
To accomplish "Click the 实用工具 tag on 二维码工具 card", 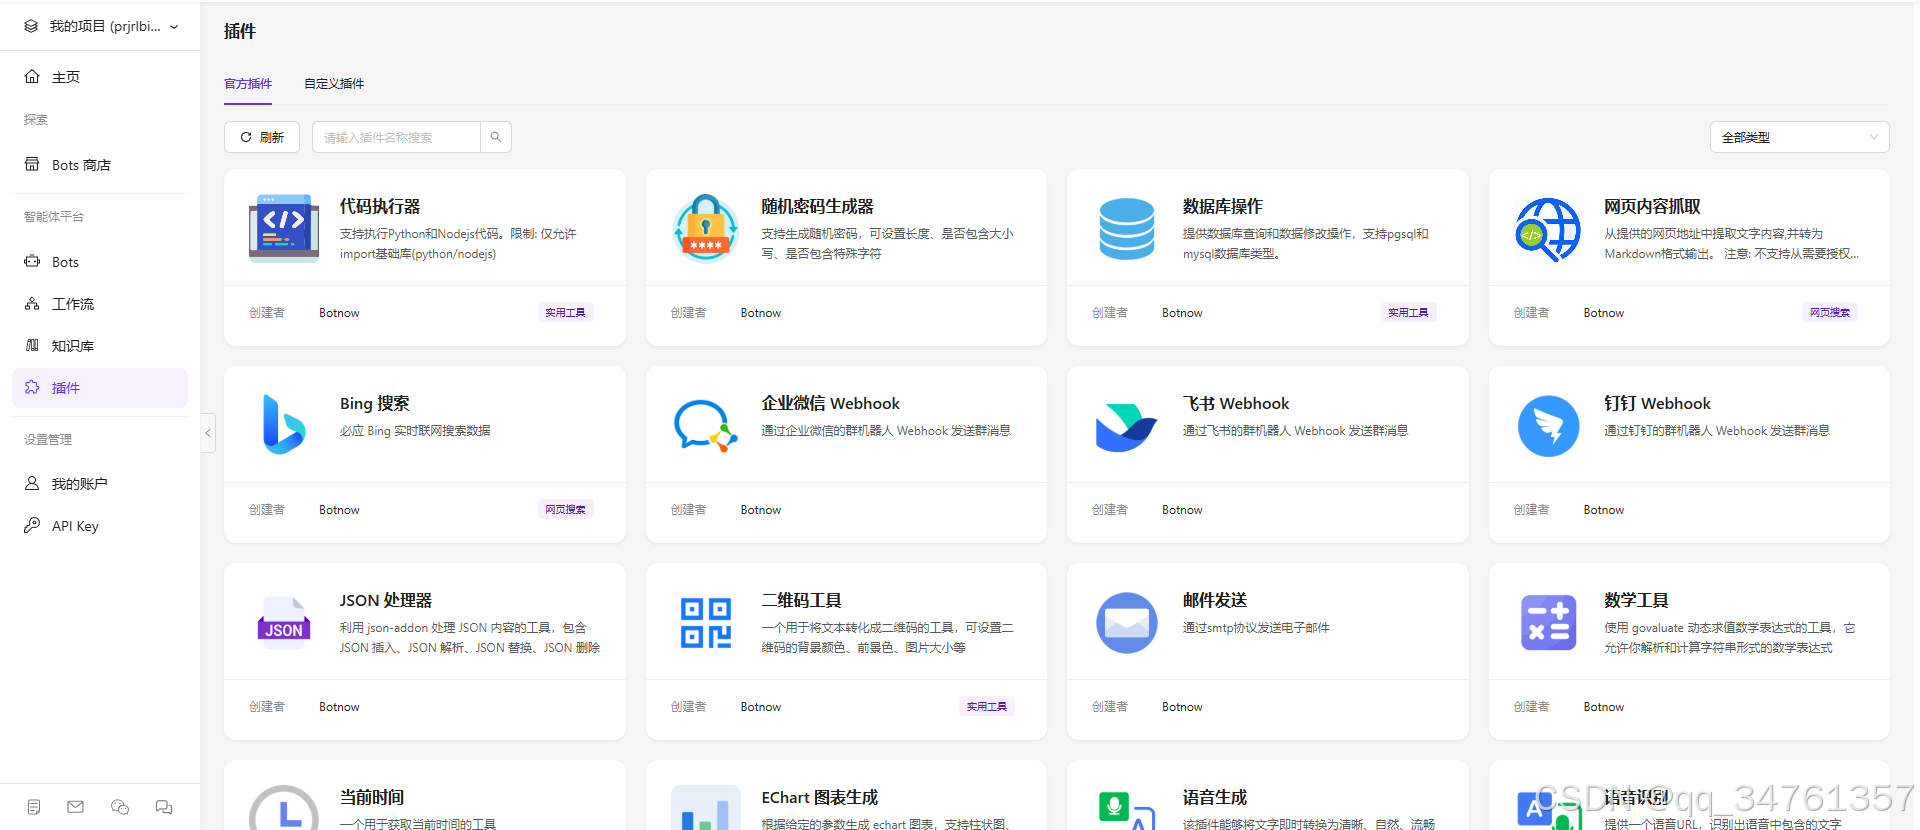I will [987, 707].
